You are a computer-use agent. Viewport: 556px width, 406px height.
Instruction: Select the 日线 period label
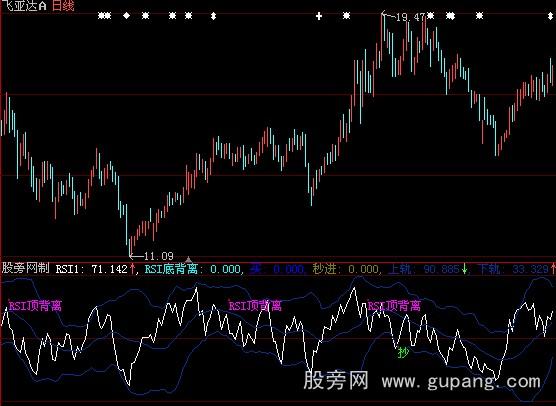[x=63, y=6]
